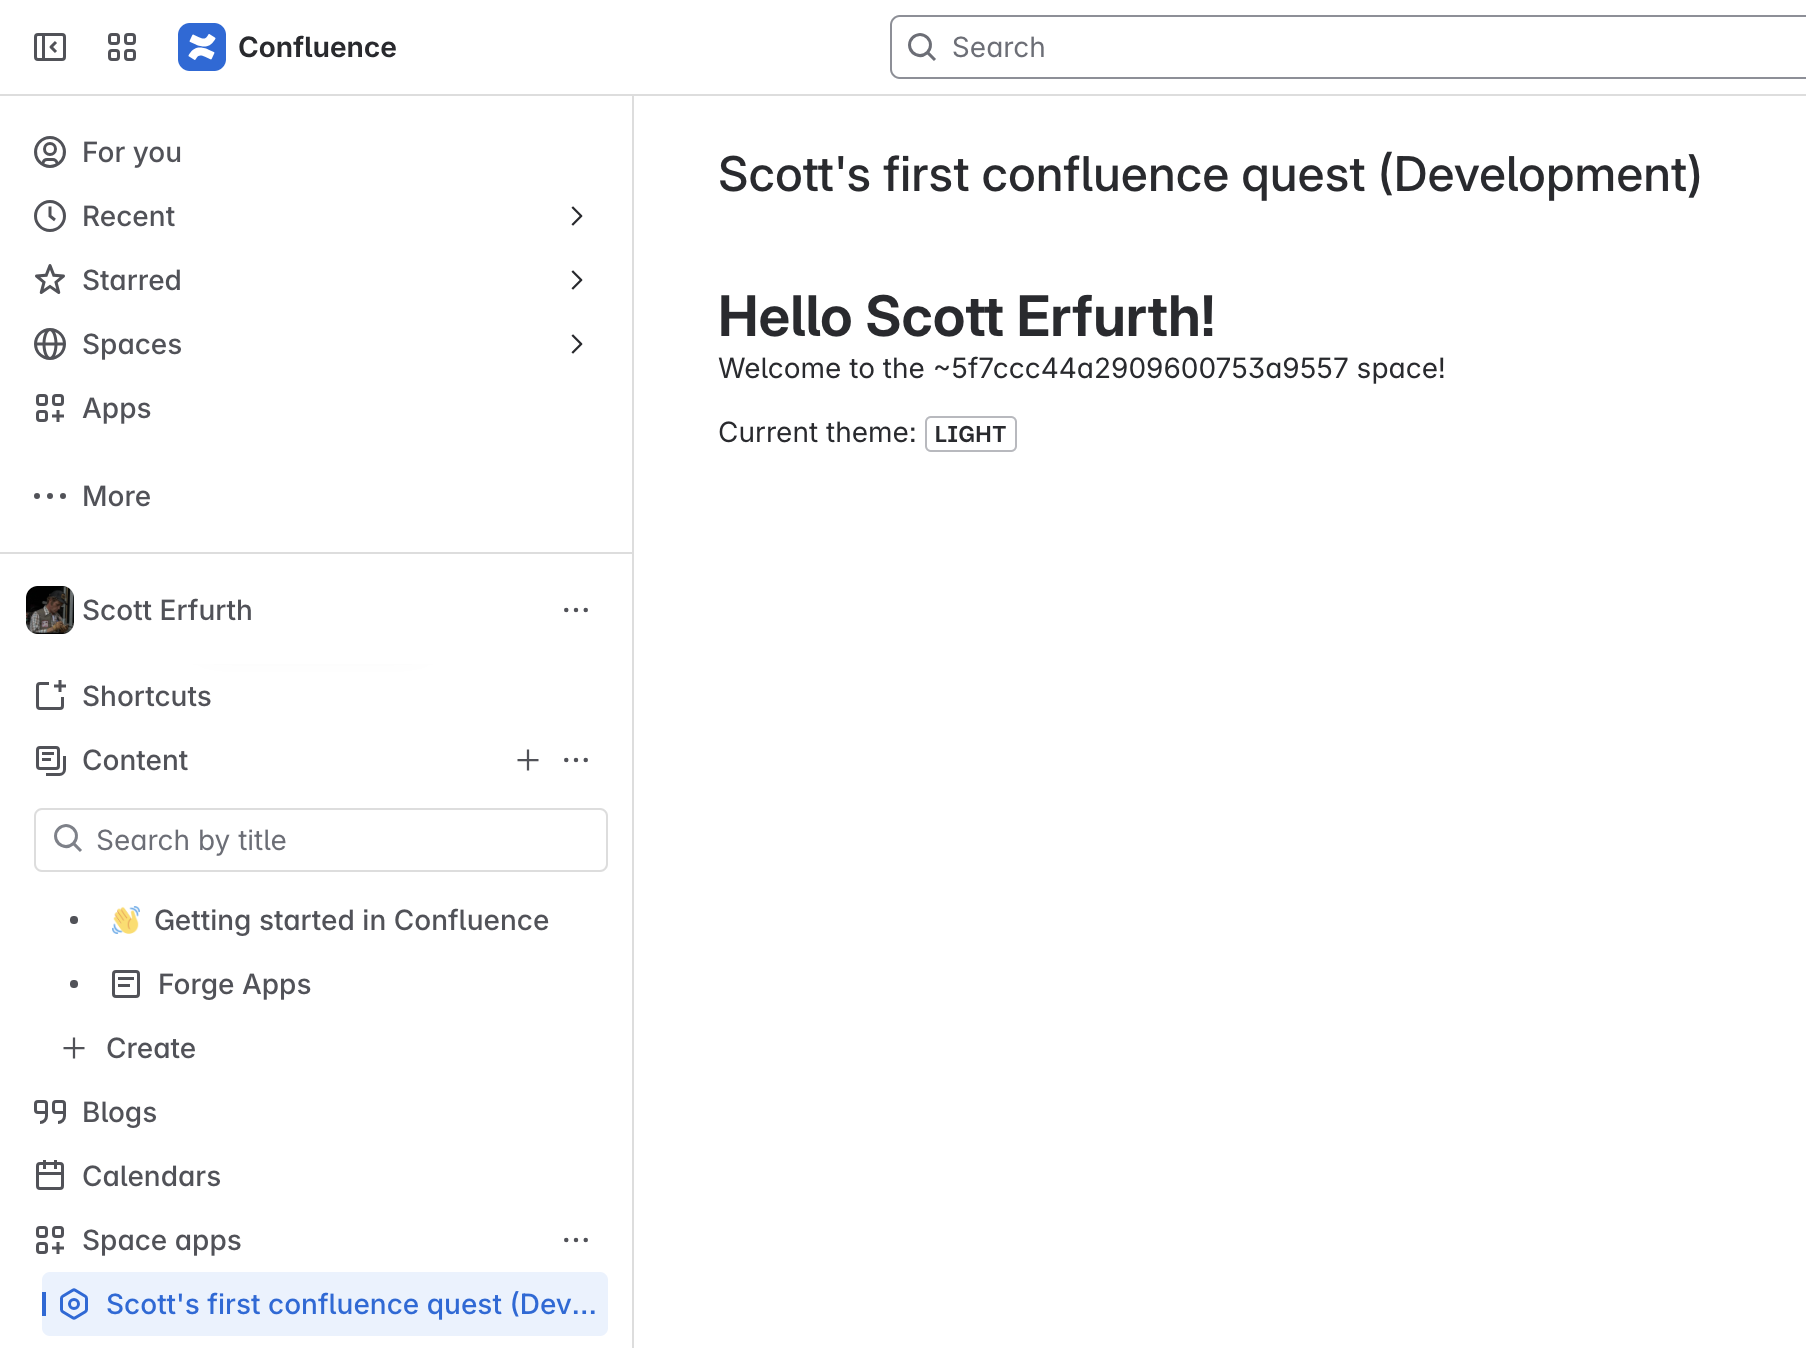Screen dimensions: 1806x1348
Task: Open the Forge Apps page
Action: click(x=234, y=984)
